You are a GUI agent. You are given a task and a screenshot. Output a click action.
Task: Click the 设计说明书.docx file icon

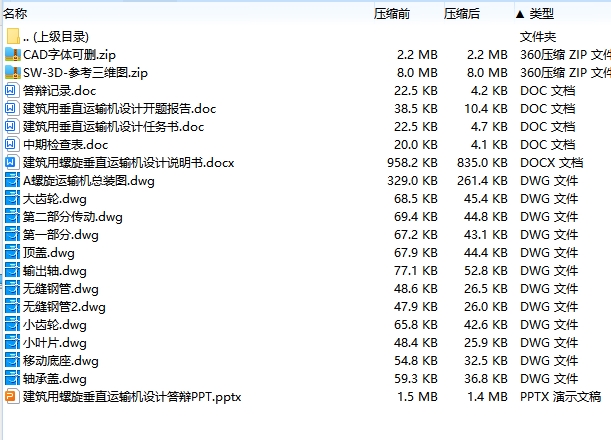(x=11, y=163)
